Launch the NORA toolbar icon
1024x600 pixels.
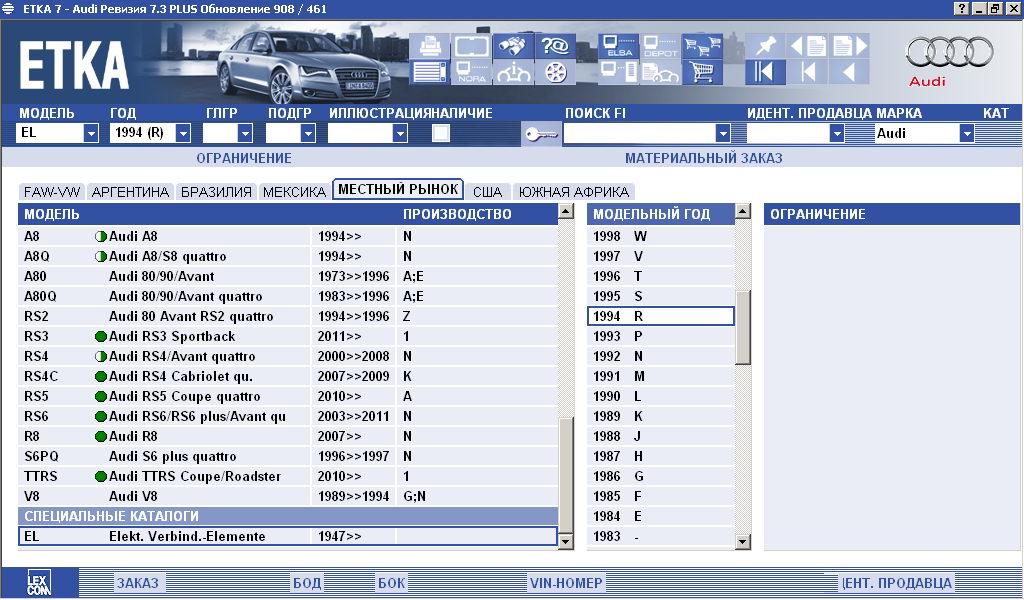click(x=472, y=72)
